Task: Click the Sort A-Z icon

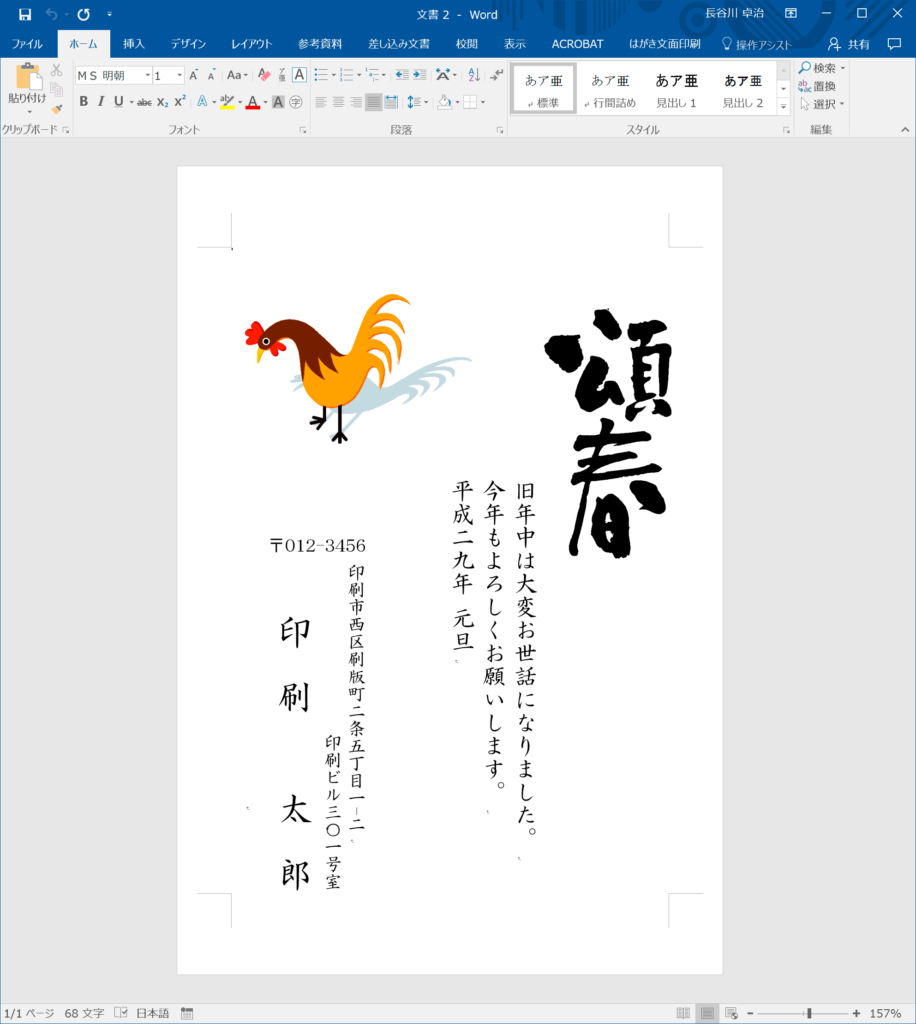Action: click(x=474, y=75)
